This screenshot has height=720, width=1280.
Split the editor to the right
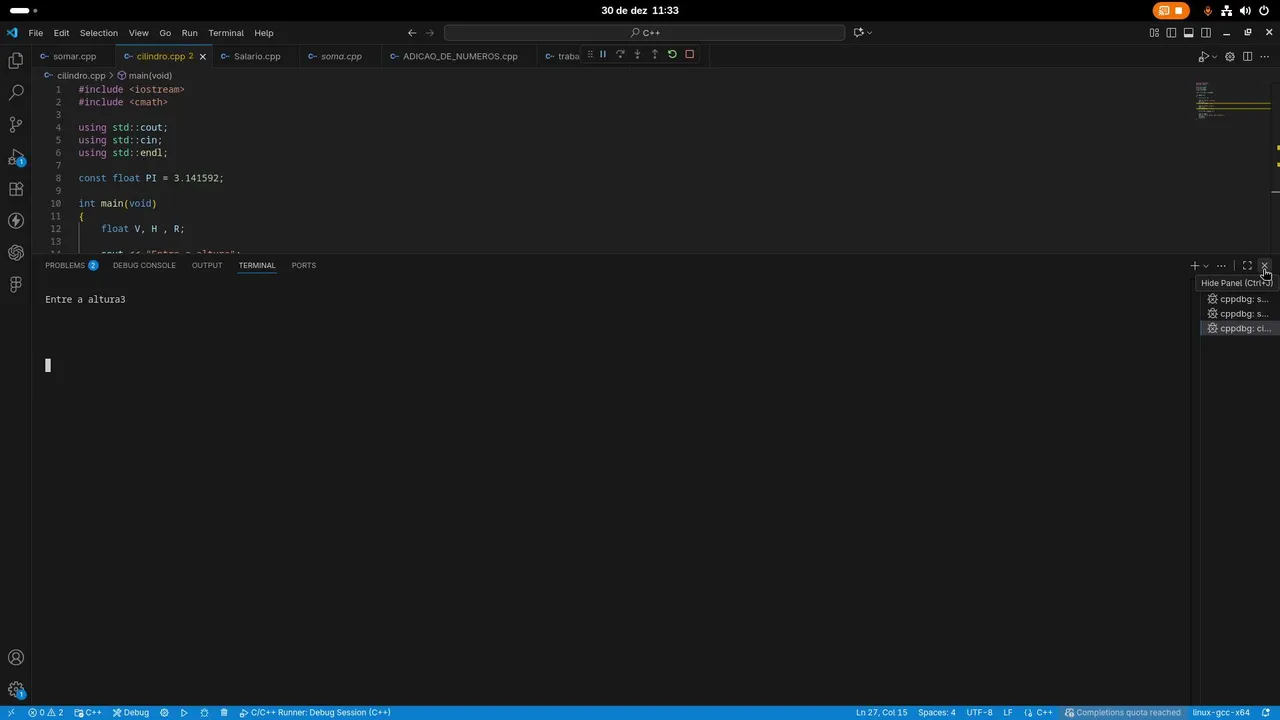1247,56
